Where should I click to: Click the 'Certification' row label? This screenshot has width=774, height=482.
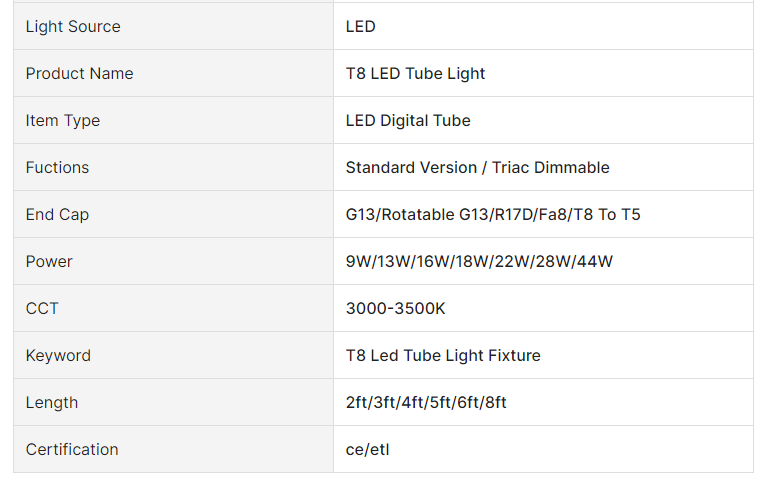72,450
